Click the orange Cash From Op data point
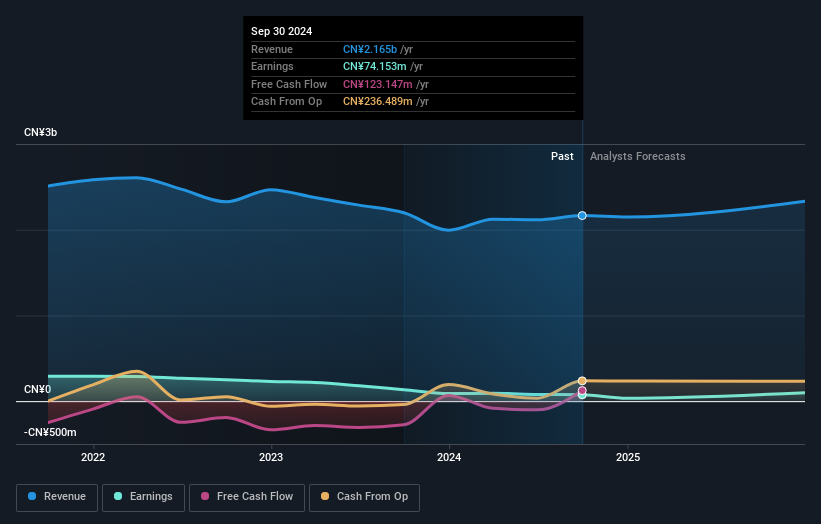The width and height of the screenshot is (821, 524). pyautogui.click(x=582, y=381)
